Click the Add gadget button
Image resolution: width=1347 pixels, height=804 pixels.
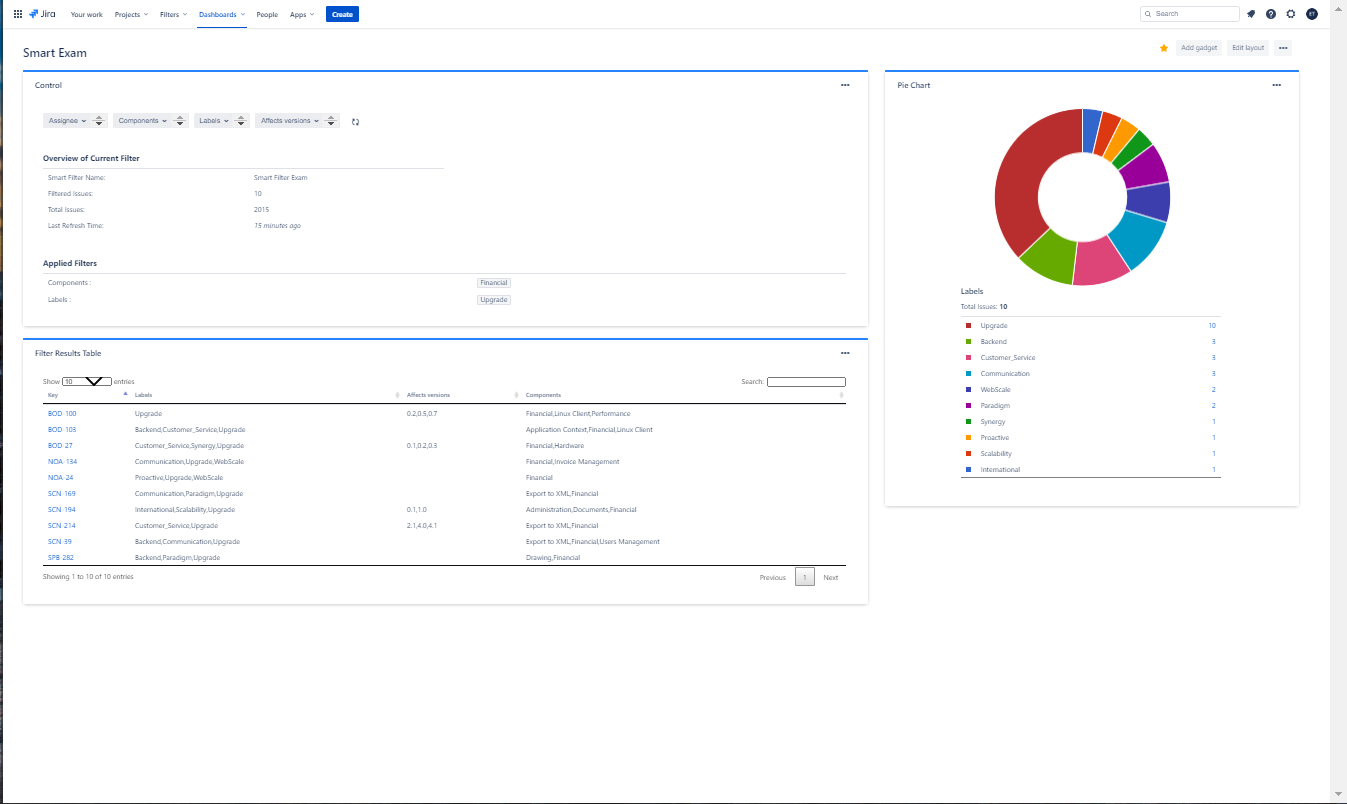coord(1199,48)
